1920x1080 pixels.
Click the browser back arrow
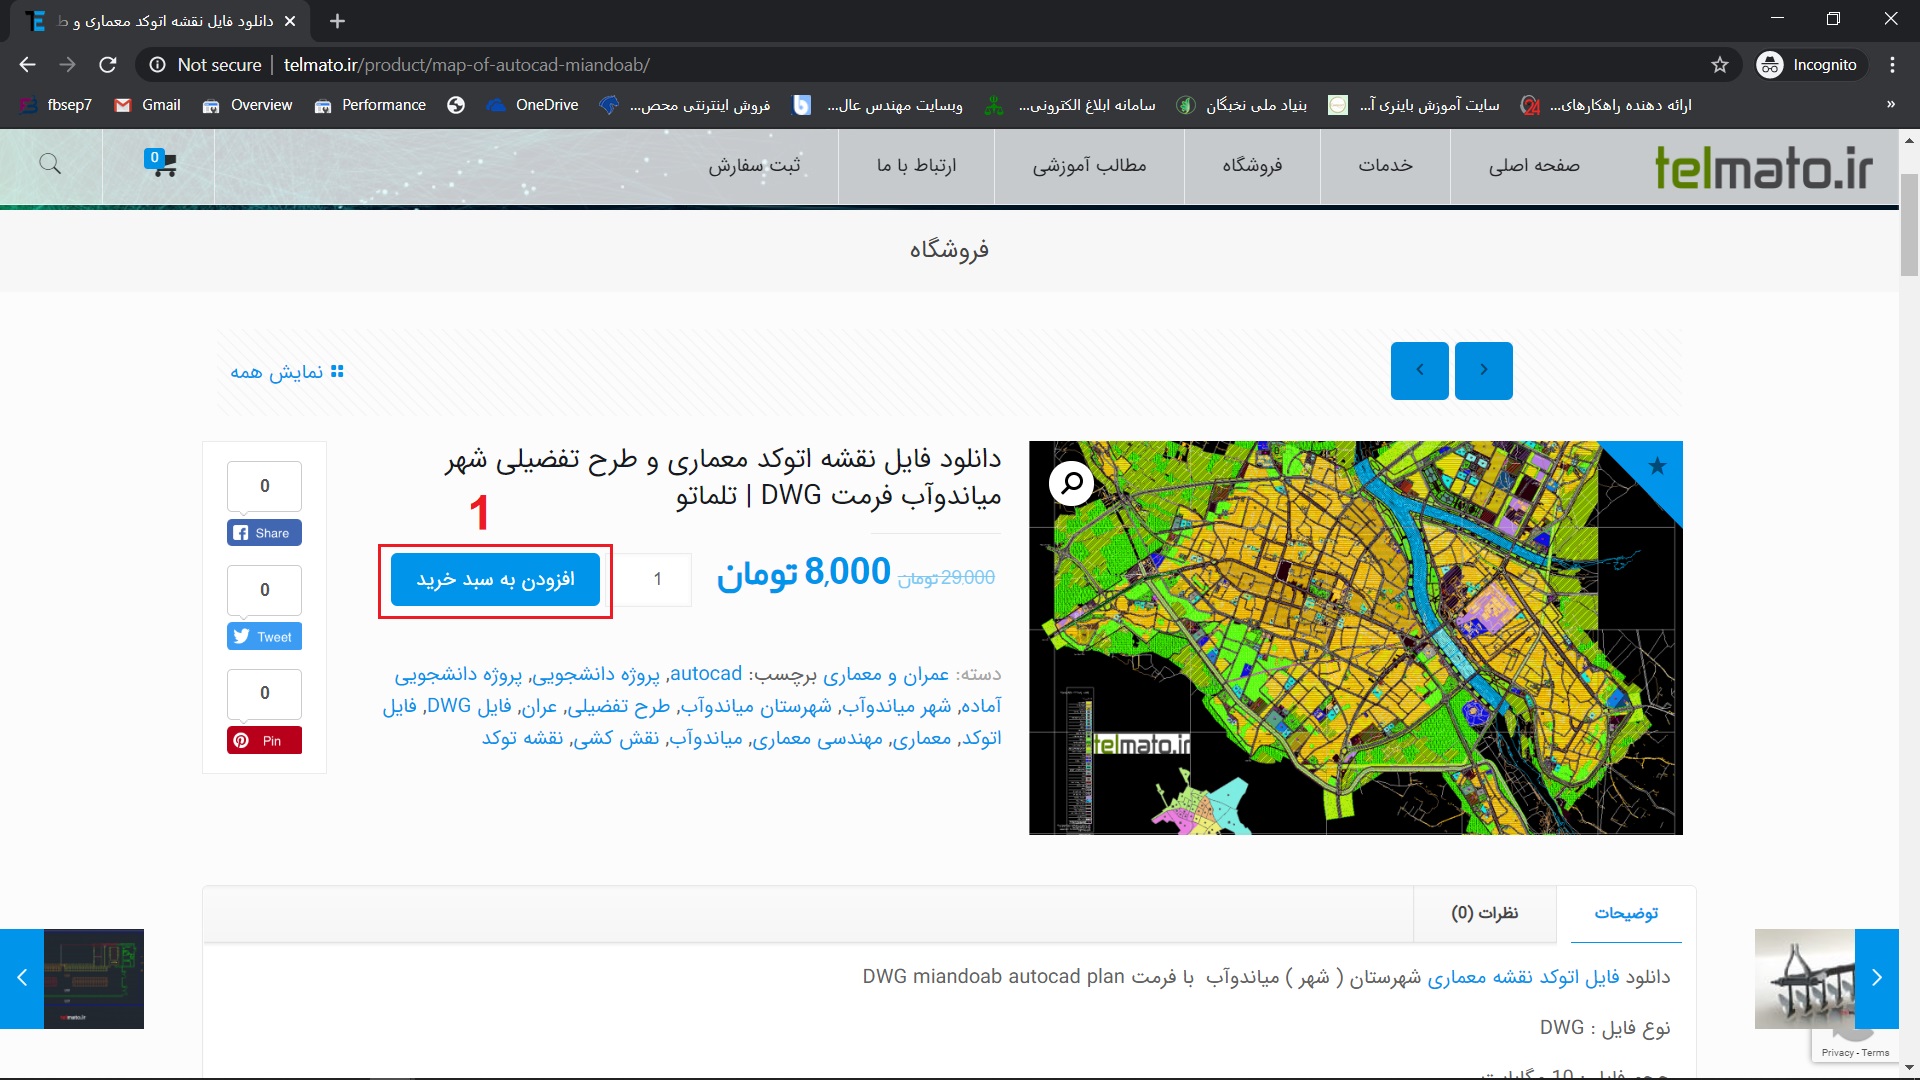(x=27, y=65)
